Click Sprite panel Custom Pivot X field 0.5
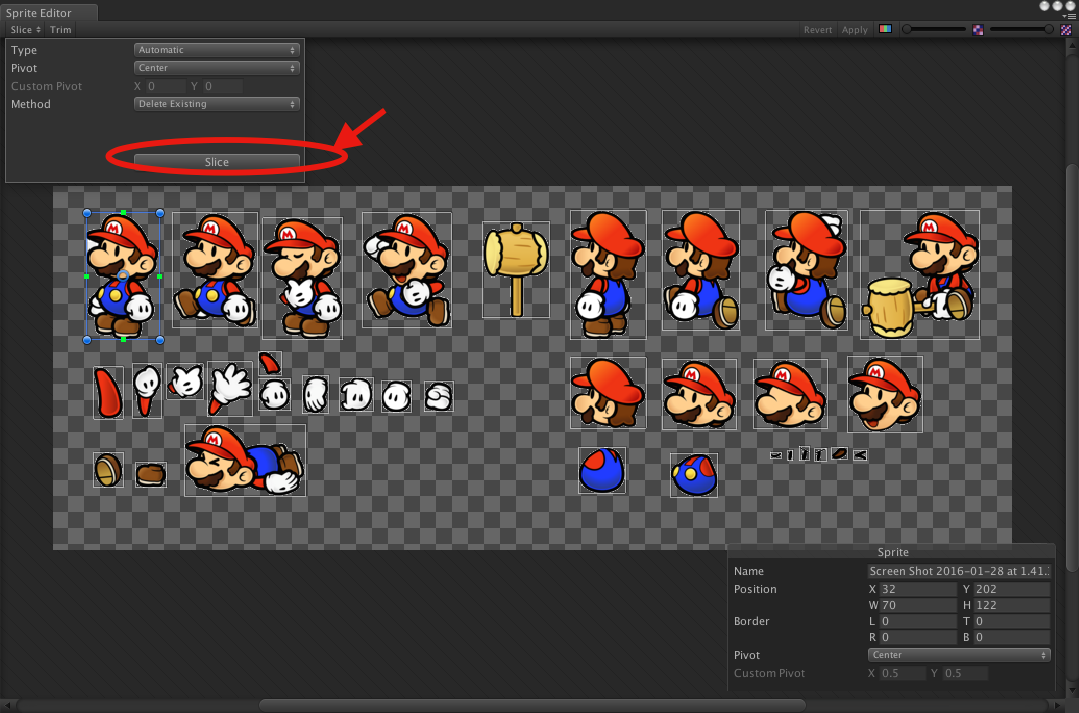The width and height of the screenshot is (1079, 713). (902, 673)
